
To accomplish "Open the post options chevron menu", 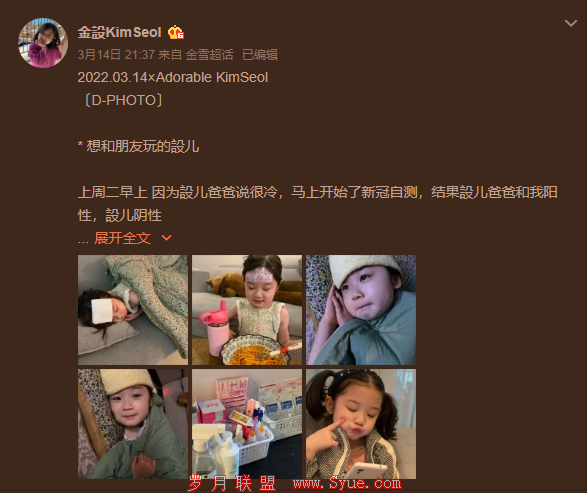I will pos(571,24).
